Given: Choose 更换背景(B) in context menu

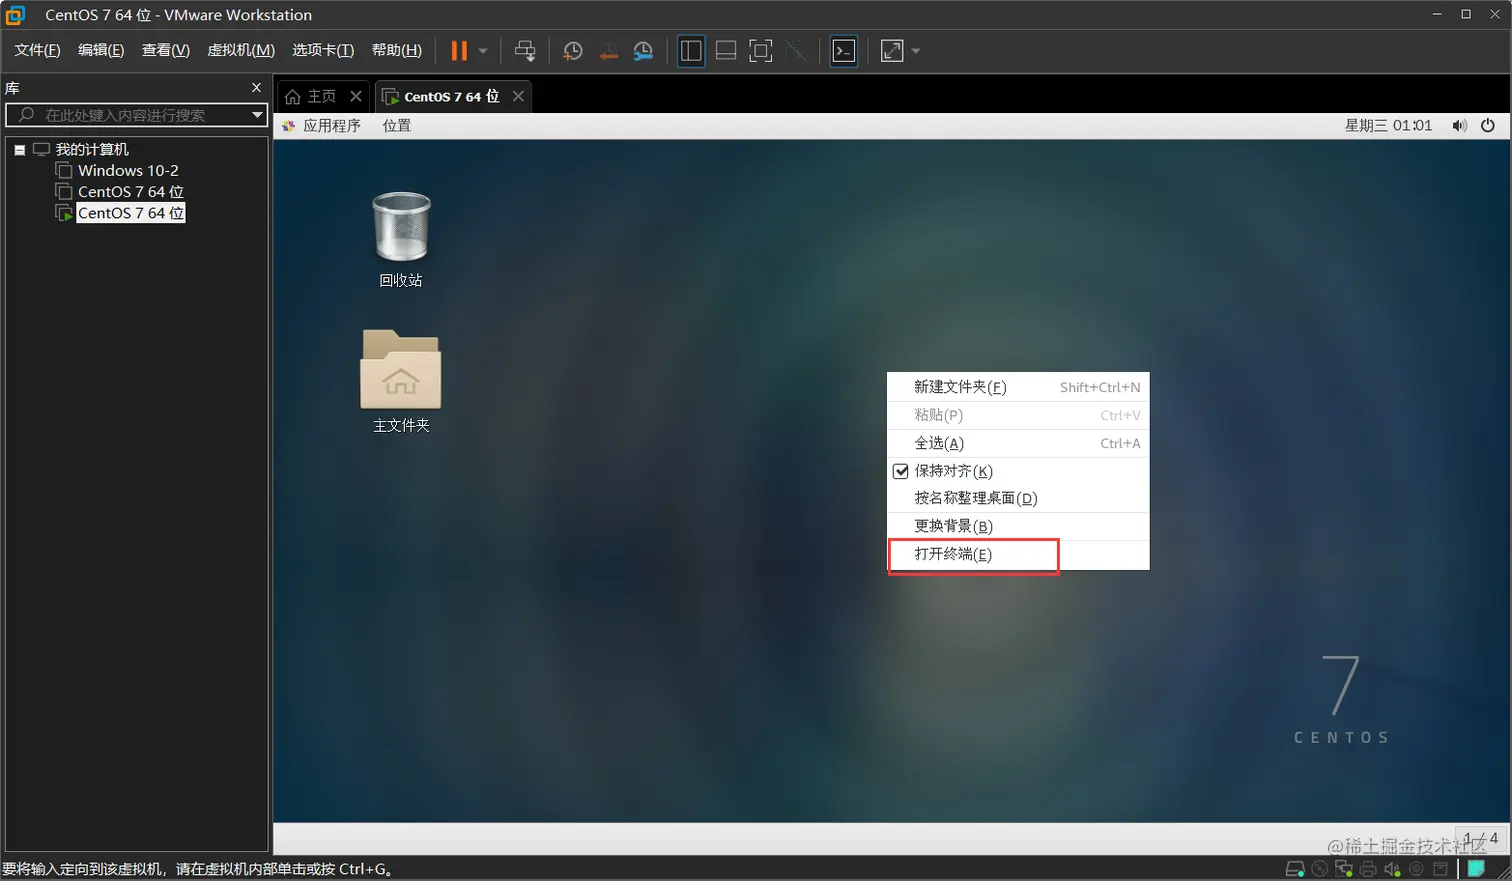Looking at the screenshot, I should (x=1018, y=526).
